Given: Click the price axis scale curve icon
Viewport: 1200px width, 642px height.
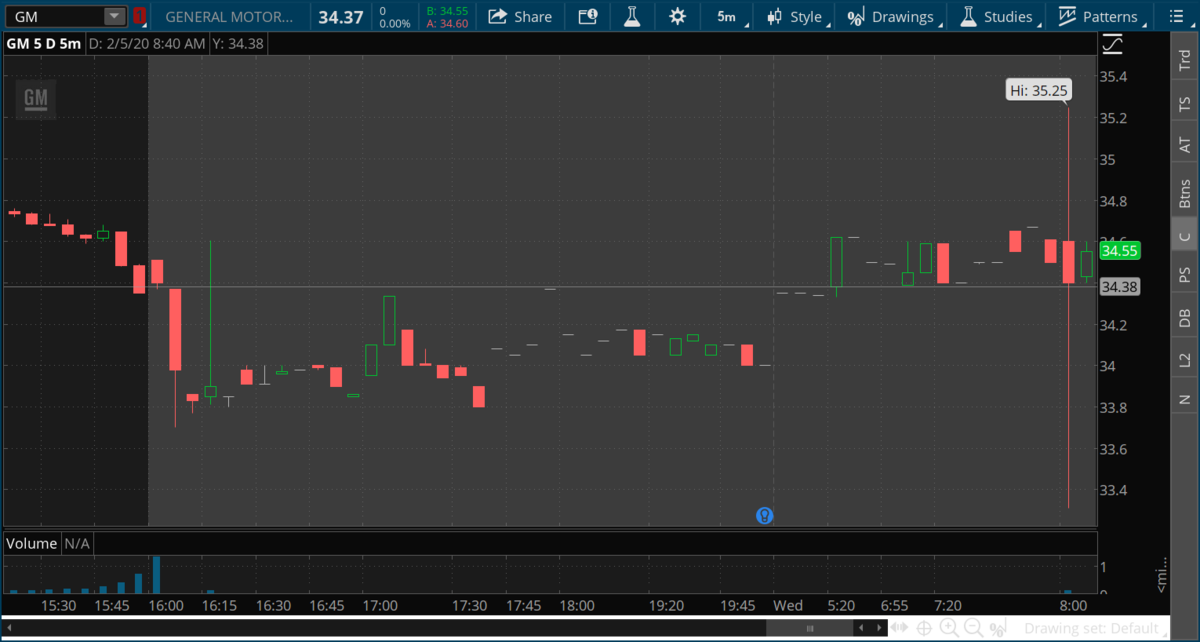Looking at the screenshot, I should (x=1112, y=45).
